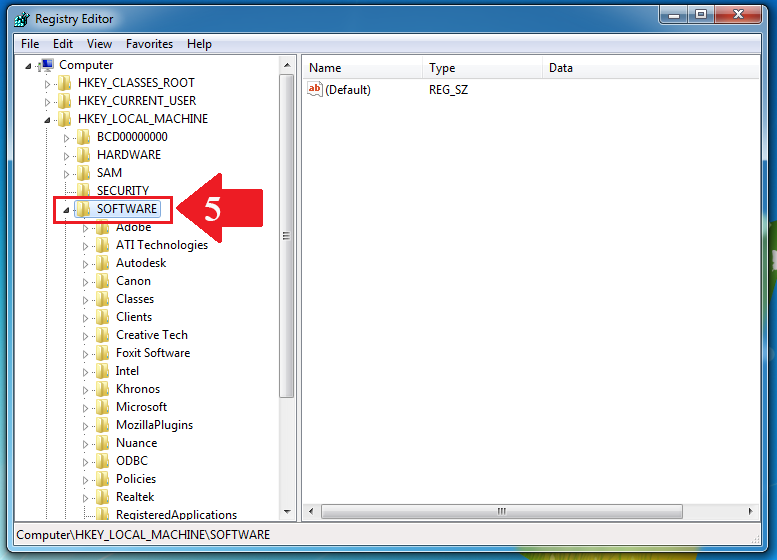Click the Foxit Software folder icon
Viewport: 777px width, 560px height.
click(103, 353)
